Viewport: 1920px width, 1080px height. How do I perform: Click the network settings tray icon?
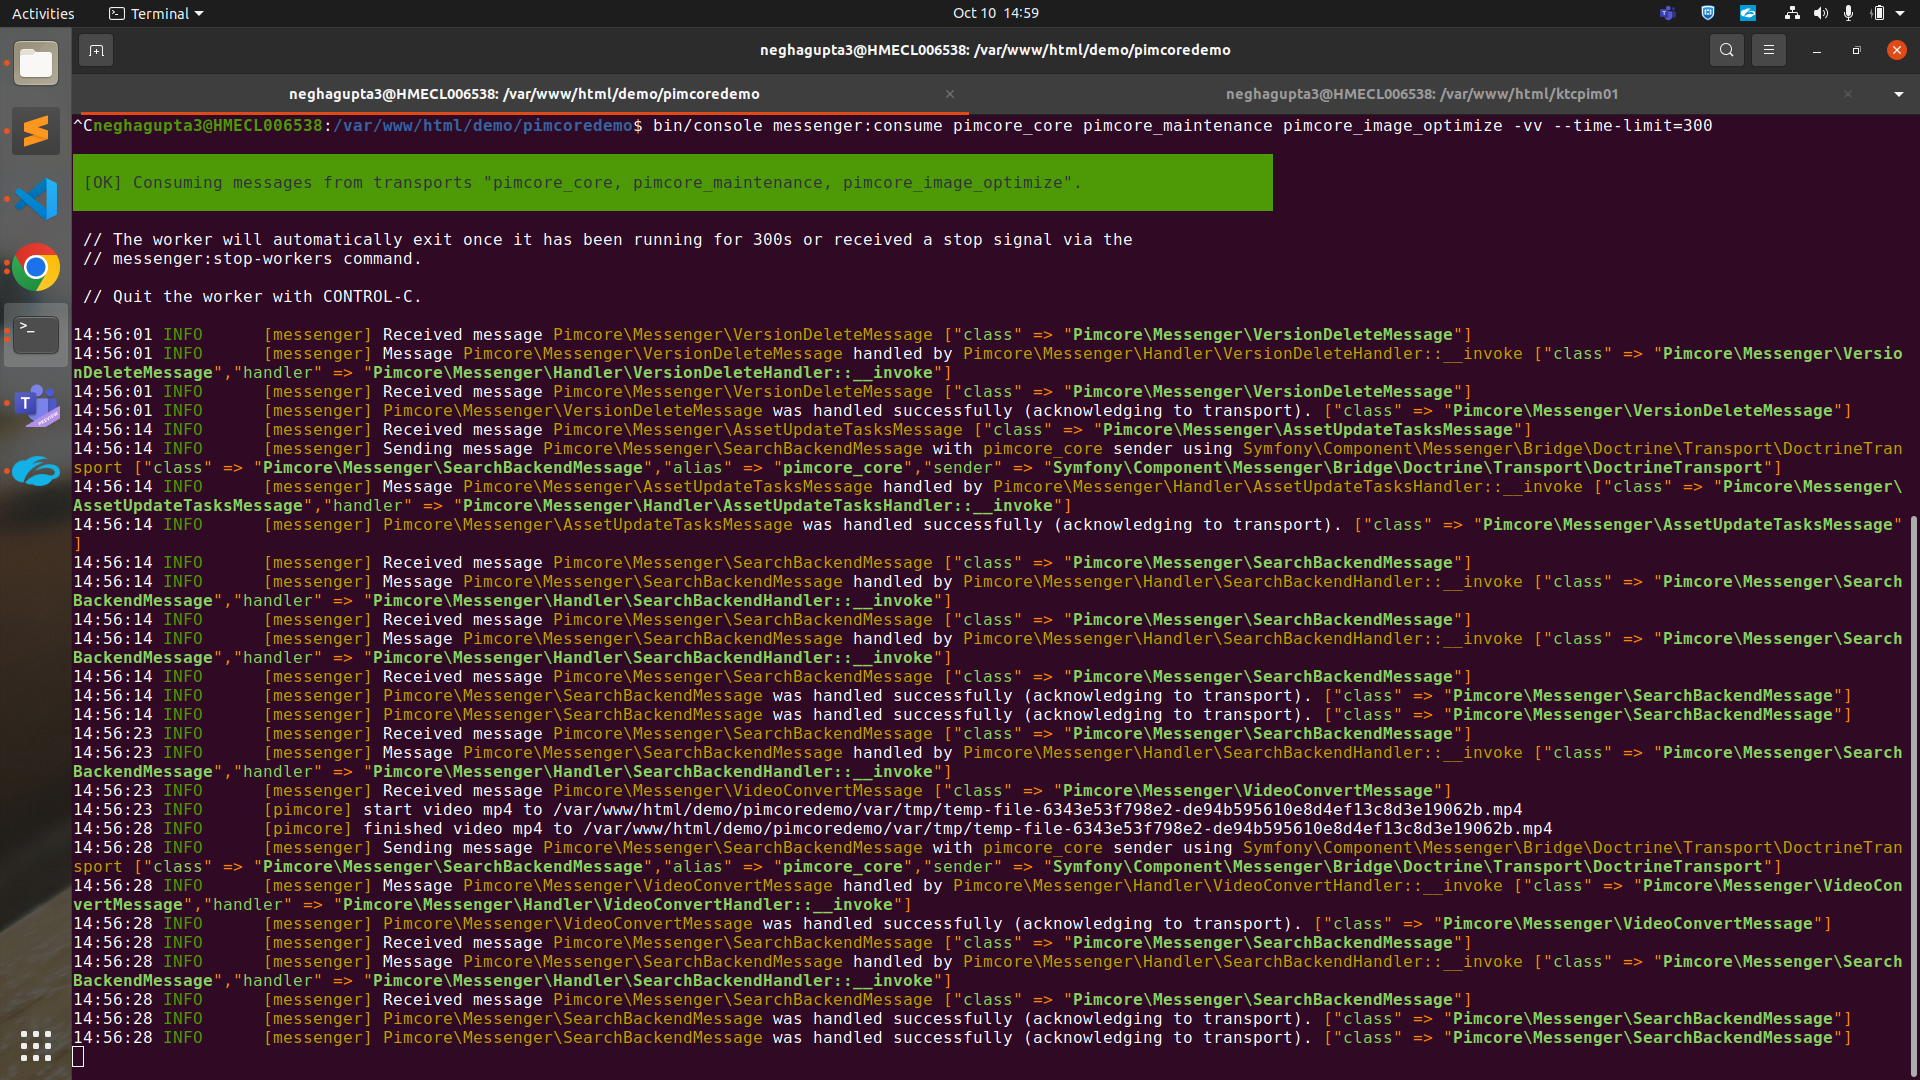coord(1790,13)
